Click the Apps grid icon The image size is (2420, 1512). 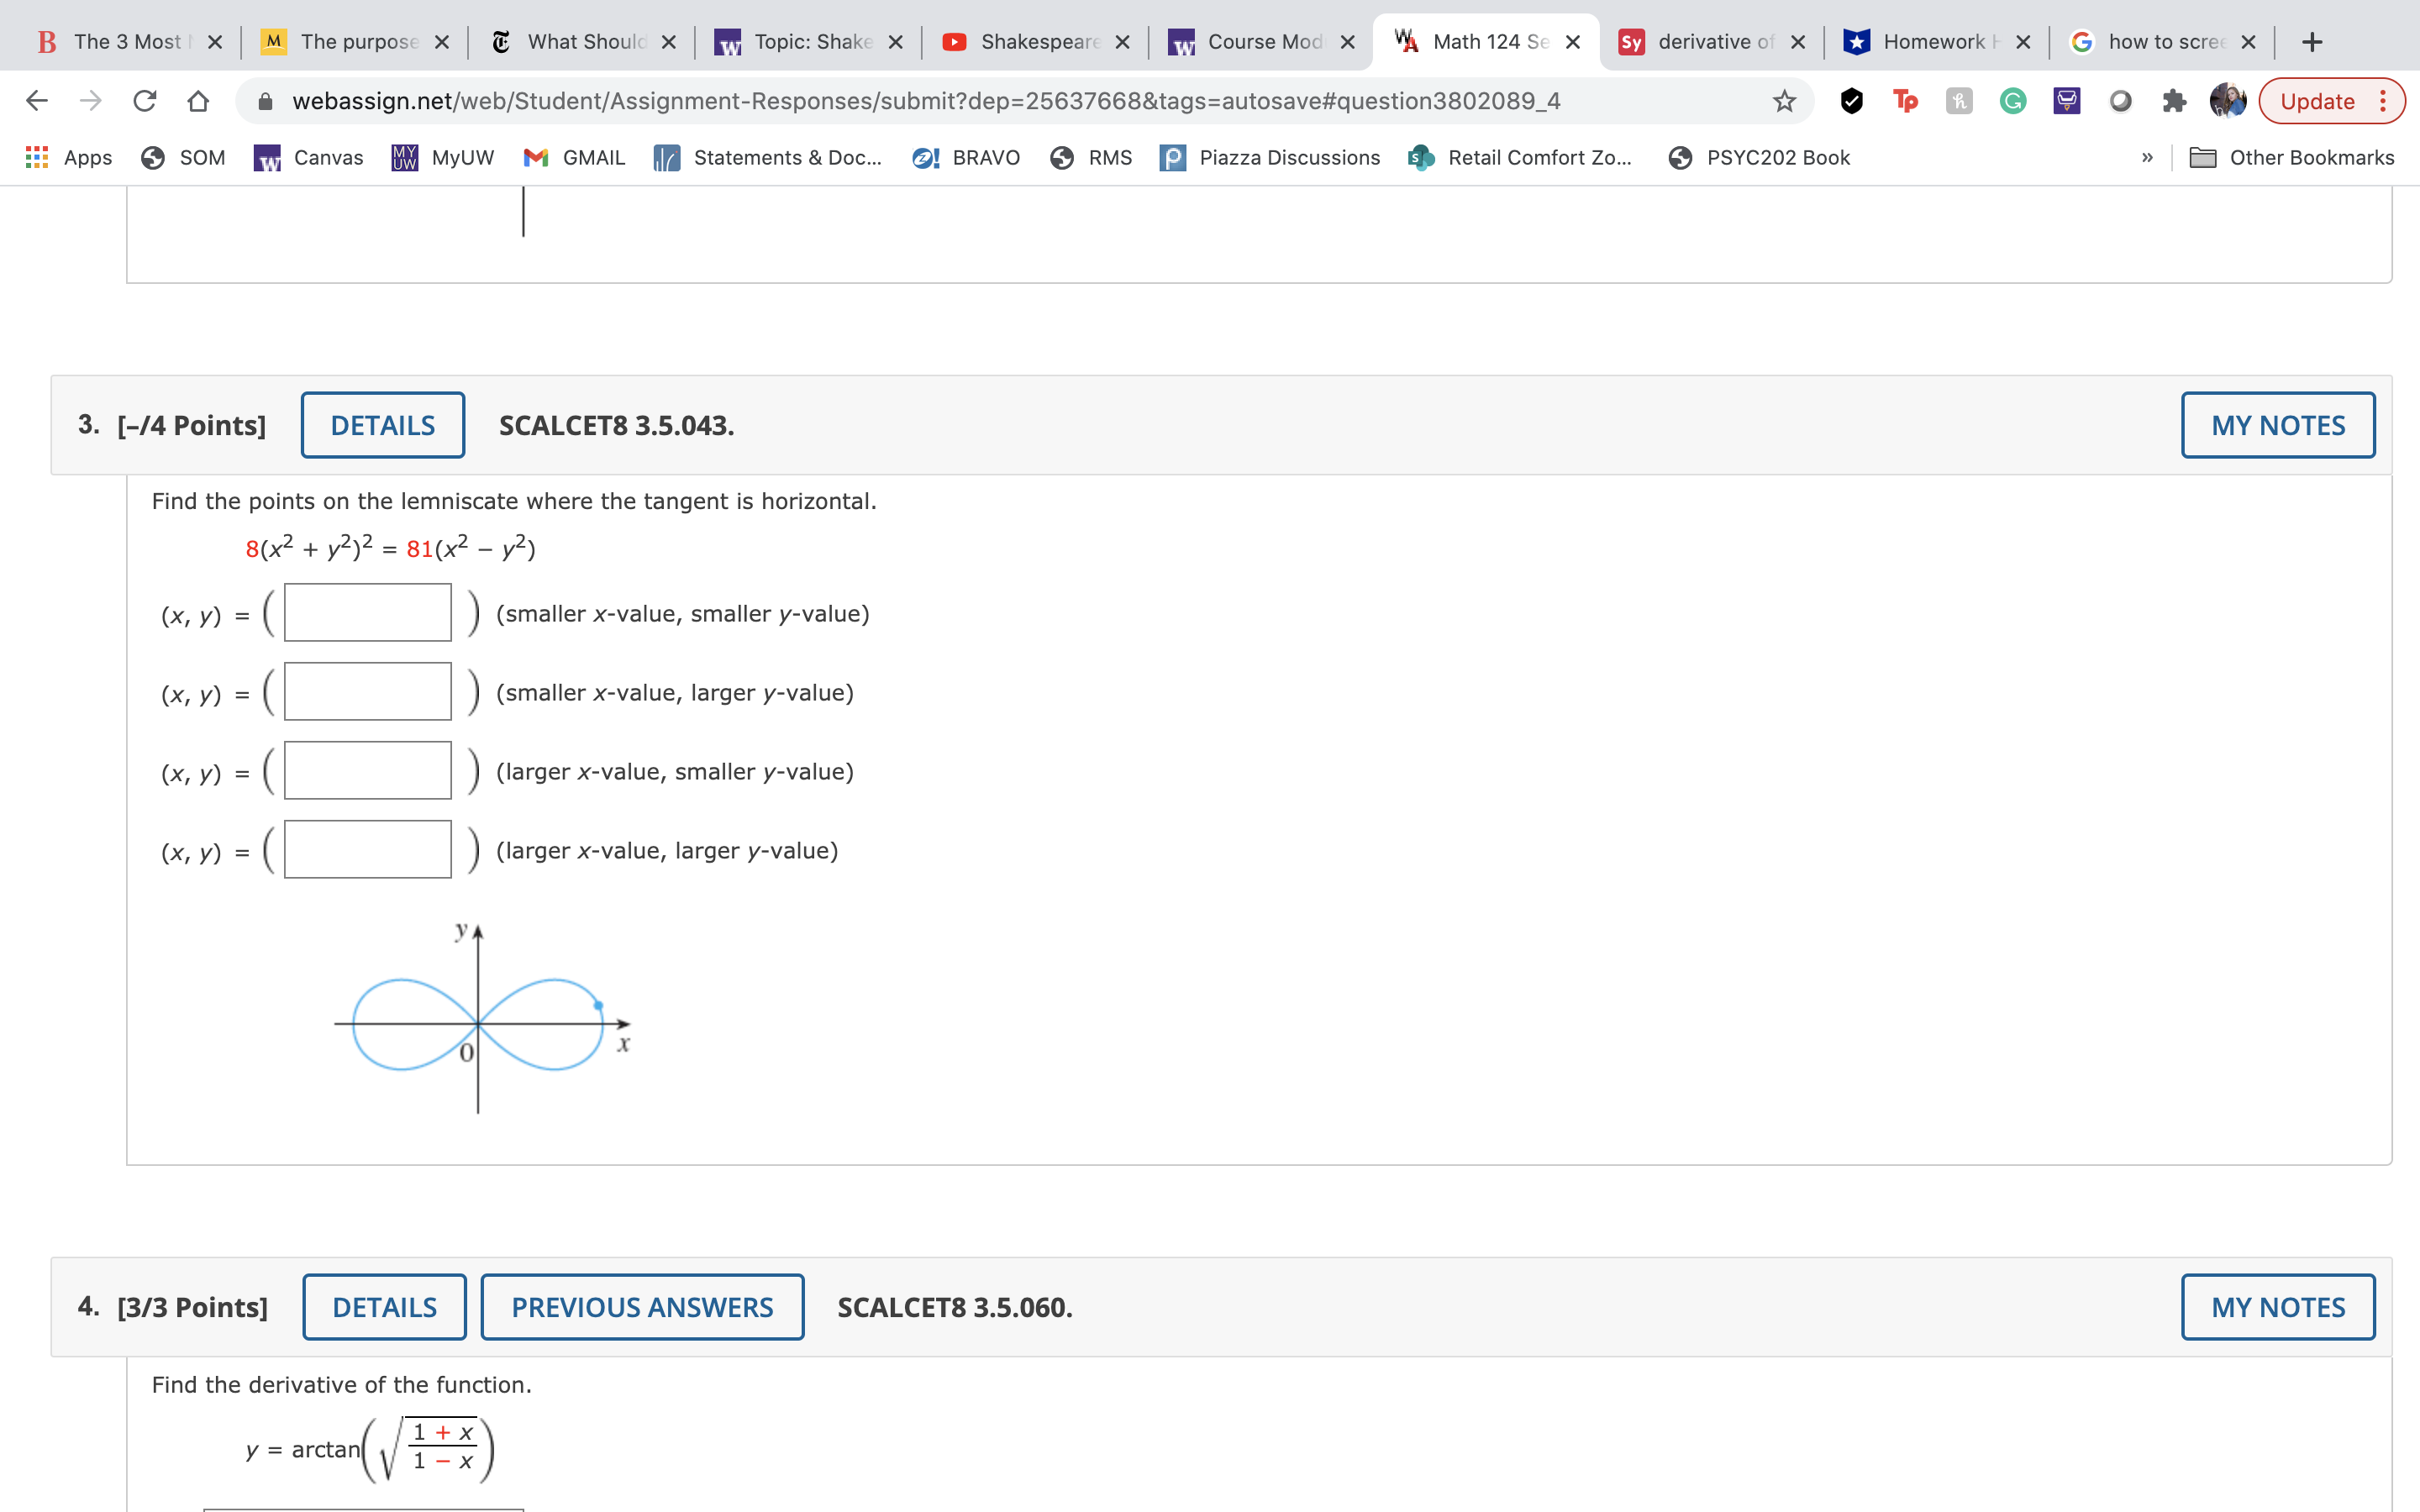pyautogui.click(x=37, y=158)
